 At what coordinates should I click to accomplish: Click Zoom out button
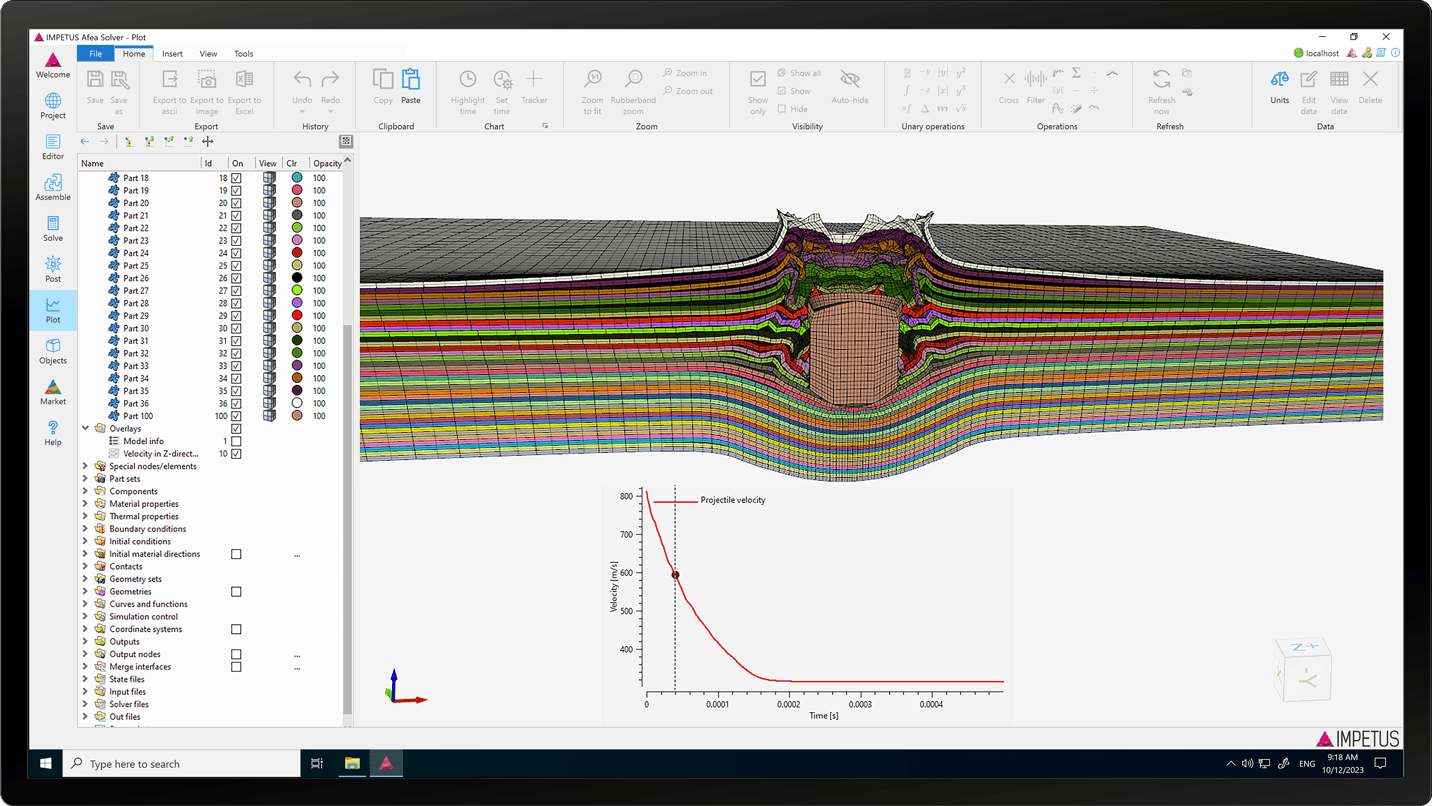pos(688,91)
